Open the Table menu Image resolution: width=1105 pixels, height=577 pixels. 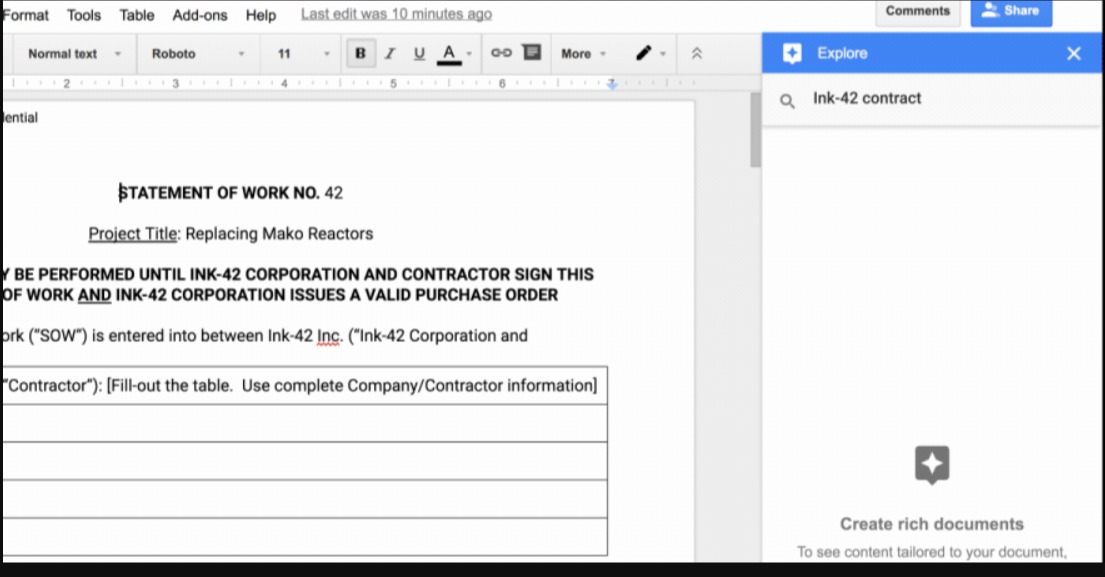tap(137, 15)
